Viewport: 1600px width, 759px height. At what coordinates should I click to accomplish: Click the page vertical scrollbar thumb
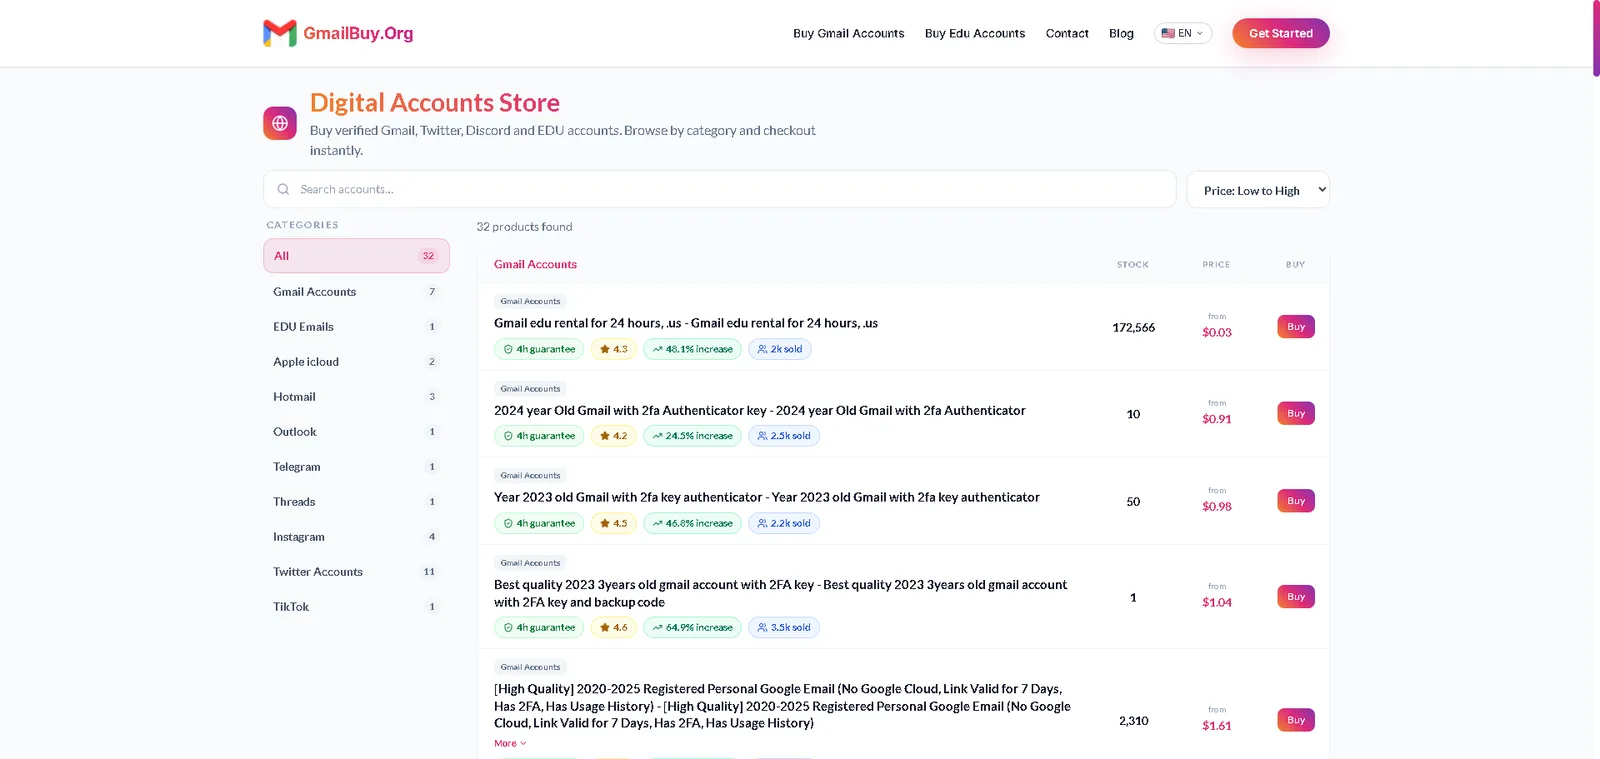1596,38
